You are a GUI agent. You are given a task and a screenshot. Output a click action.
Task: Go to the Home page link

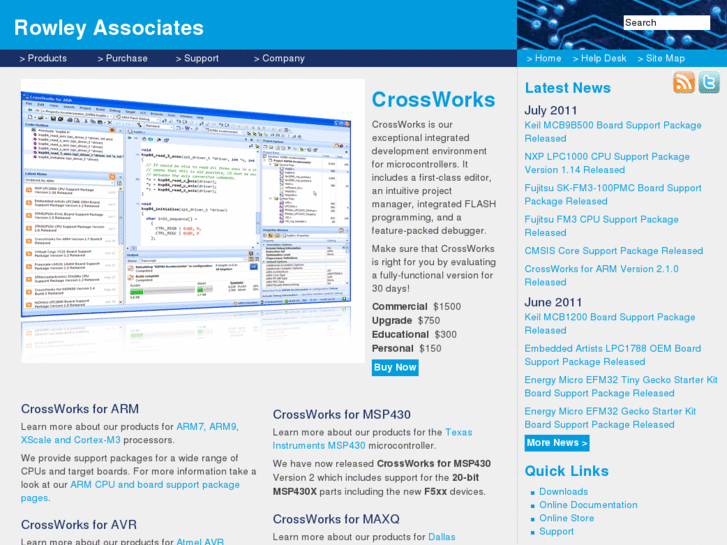pos(544,58)
